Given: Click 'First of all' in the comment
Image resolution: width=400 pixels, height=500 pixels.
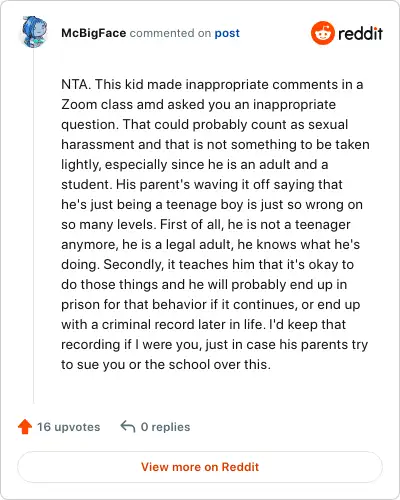Looking at the screenshot, I should pos(191,224).
